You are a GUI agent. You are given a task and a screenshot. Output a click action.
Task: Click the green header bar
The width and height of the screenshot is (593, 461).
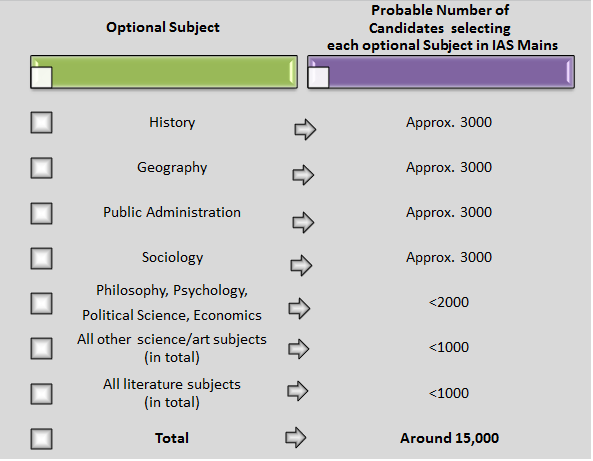click(x=164, y=72)
